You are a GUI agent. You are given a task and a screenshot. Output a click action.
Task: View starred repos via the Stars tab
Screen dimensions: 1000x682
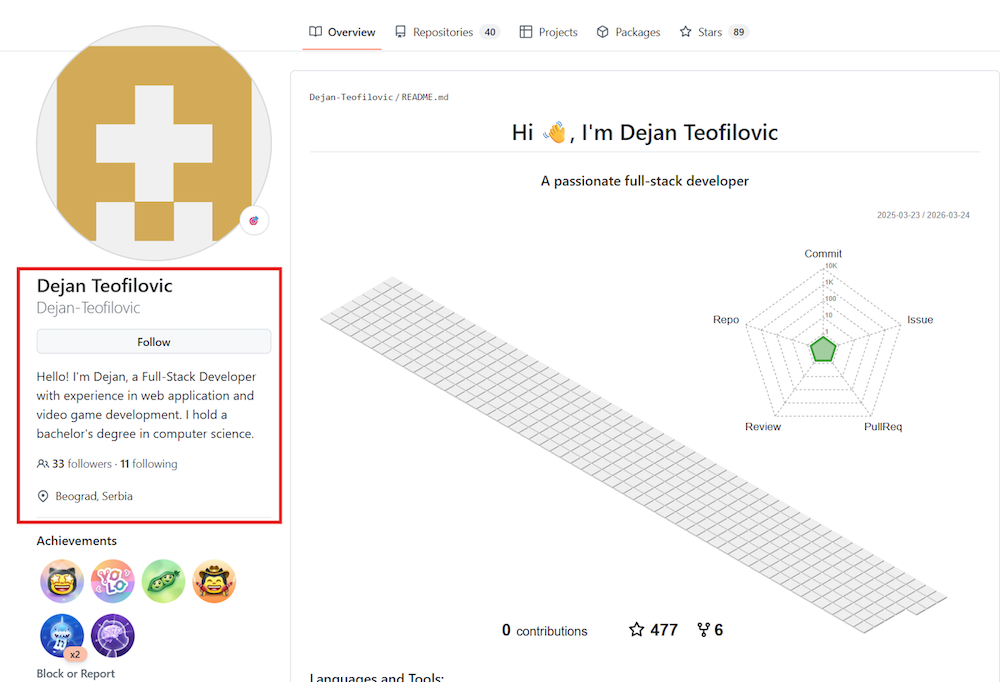[707, 31]
